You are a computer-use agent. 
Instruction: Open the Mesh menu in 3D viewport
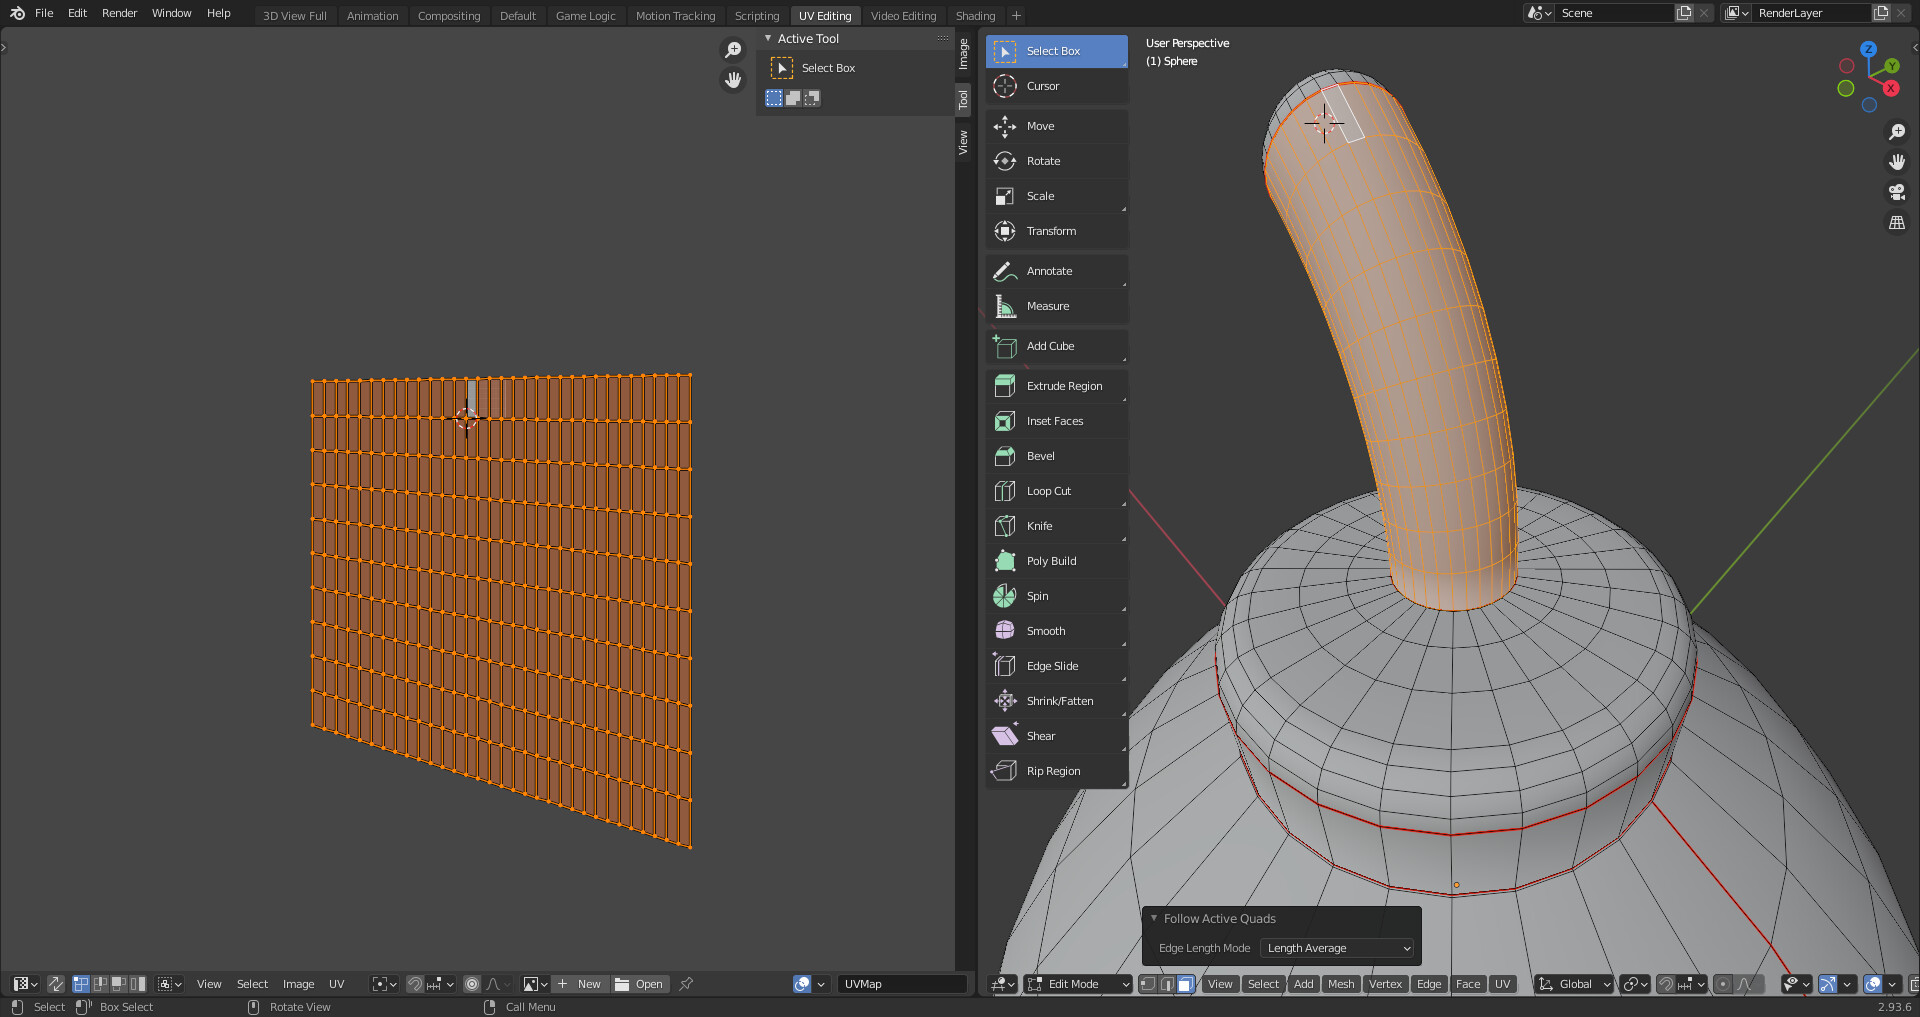point(1341,984)
